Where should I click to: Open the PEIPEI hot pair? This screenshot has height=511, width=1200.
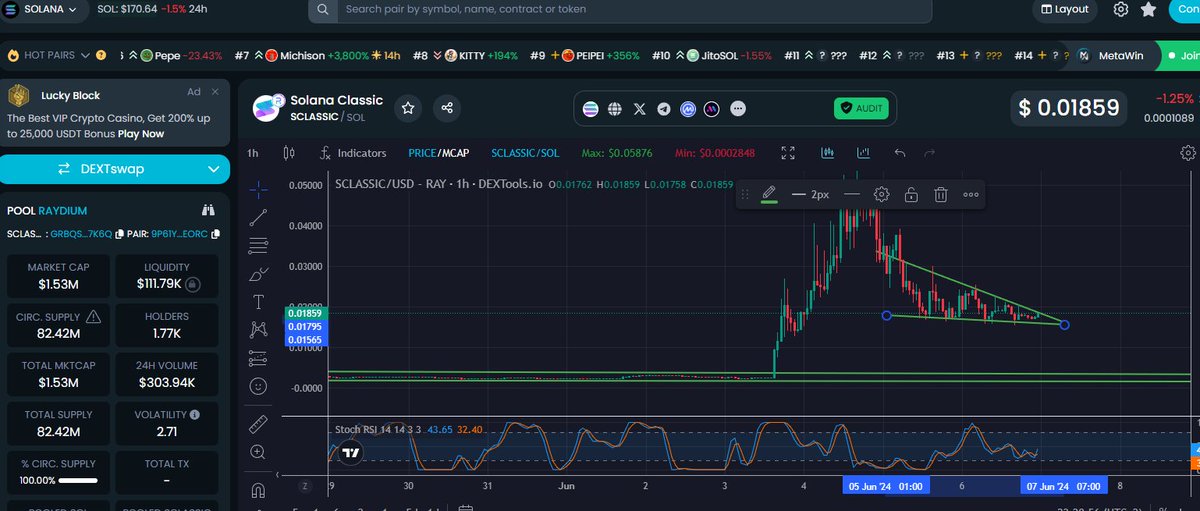[x=585, y=55]
